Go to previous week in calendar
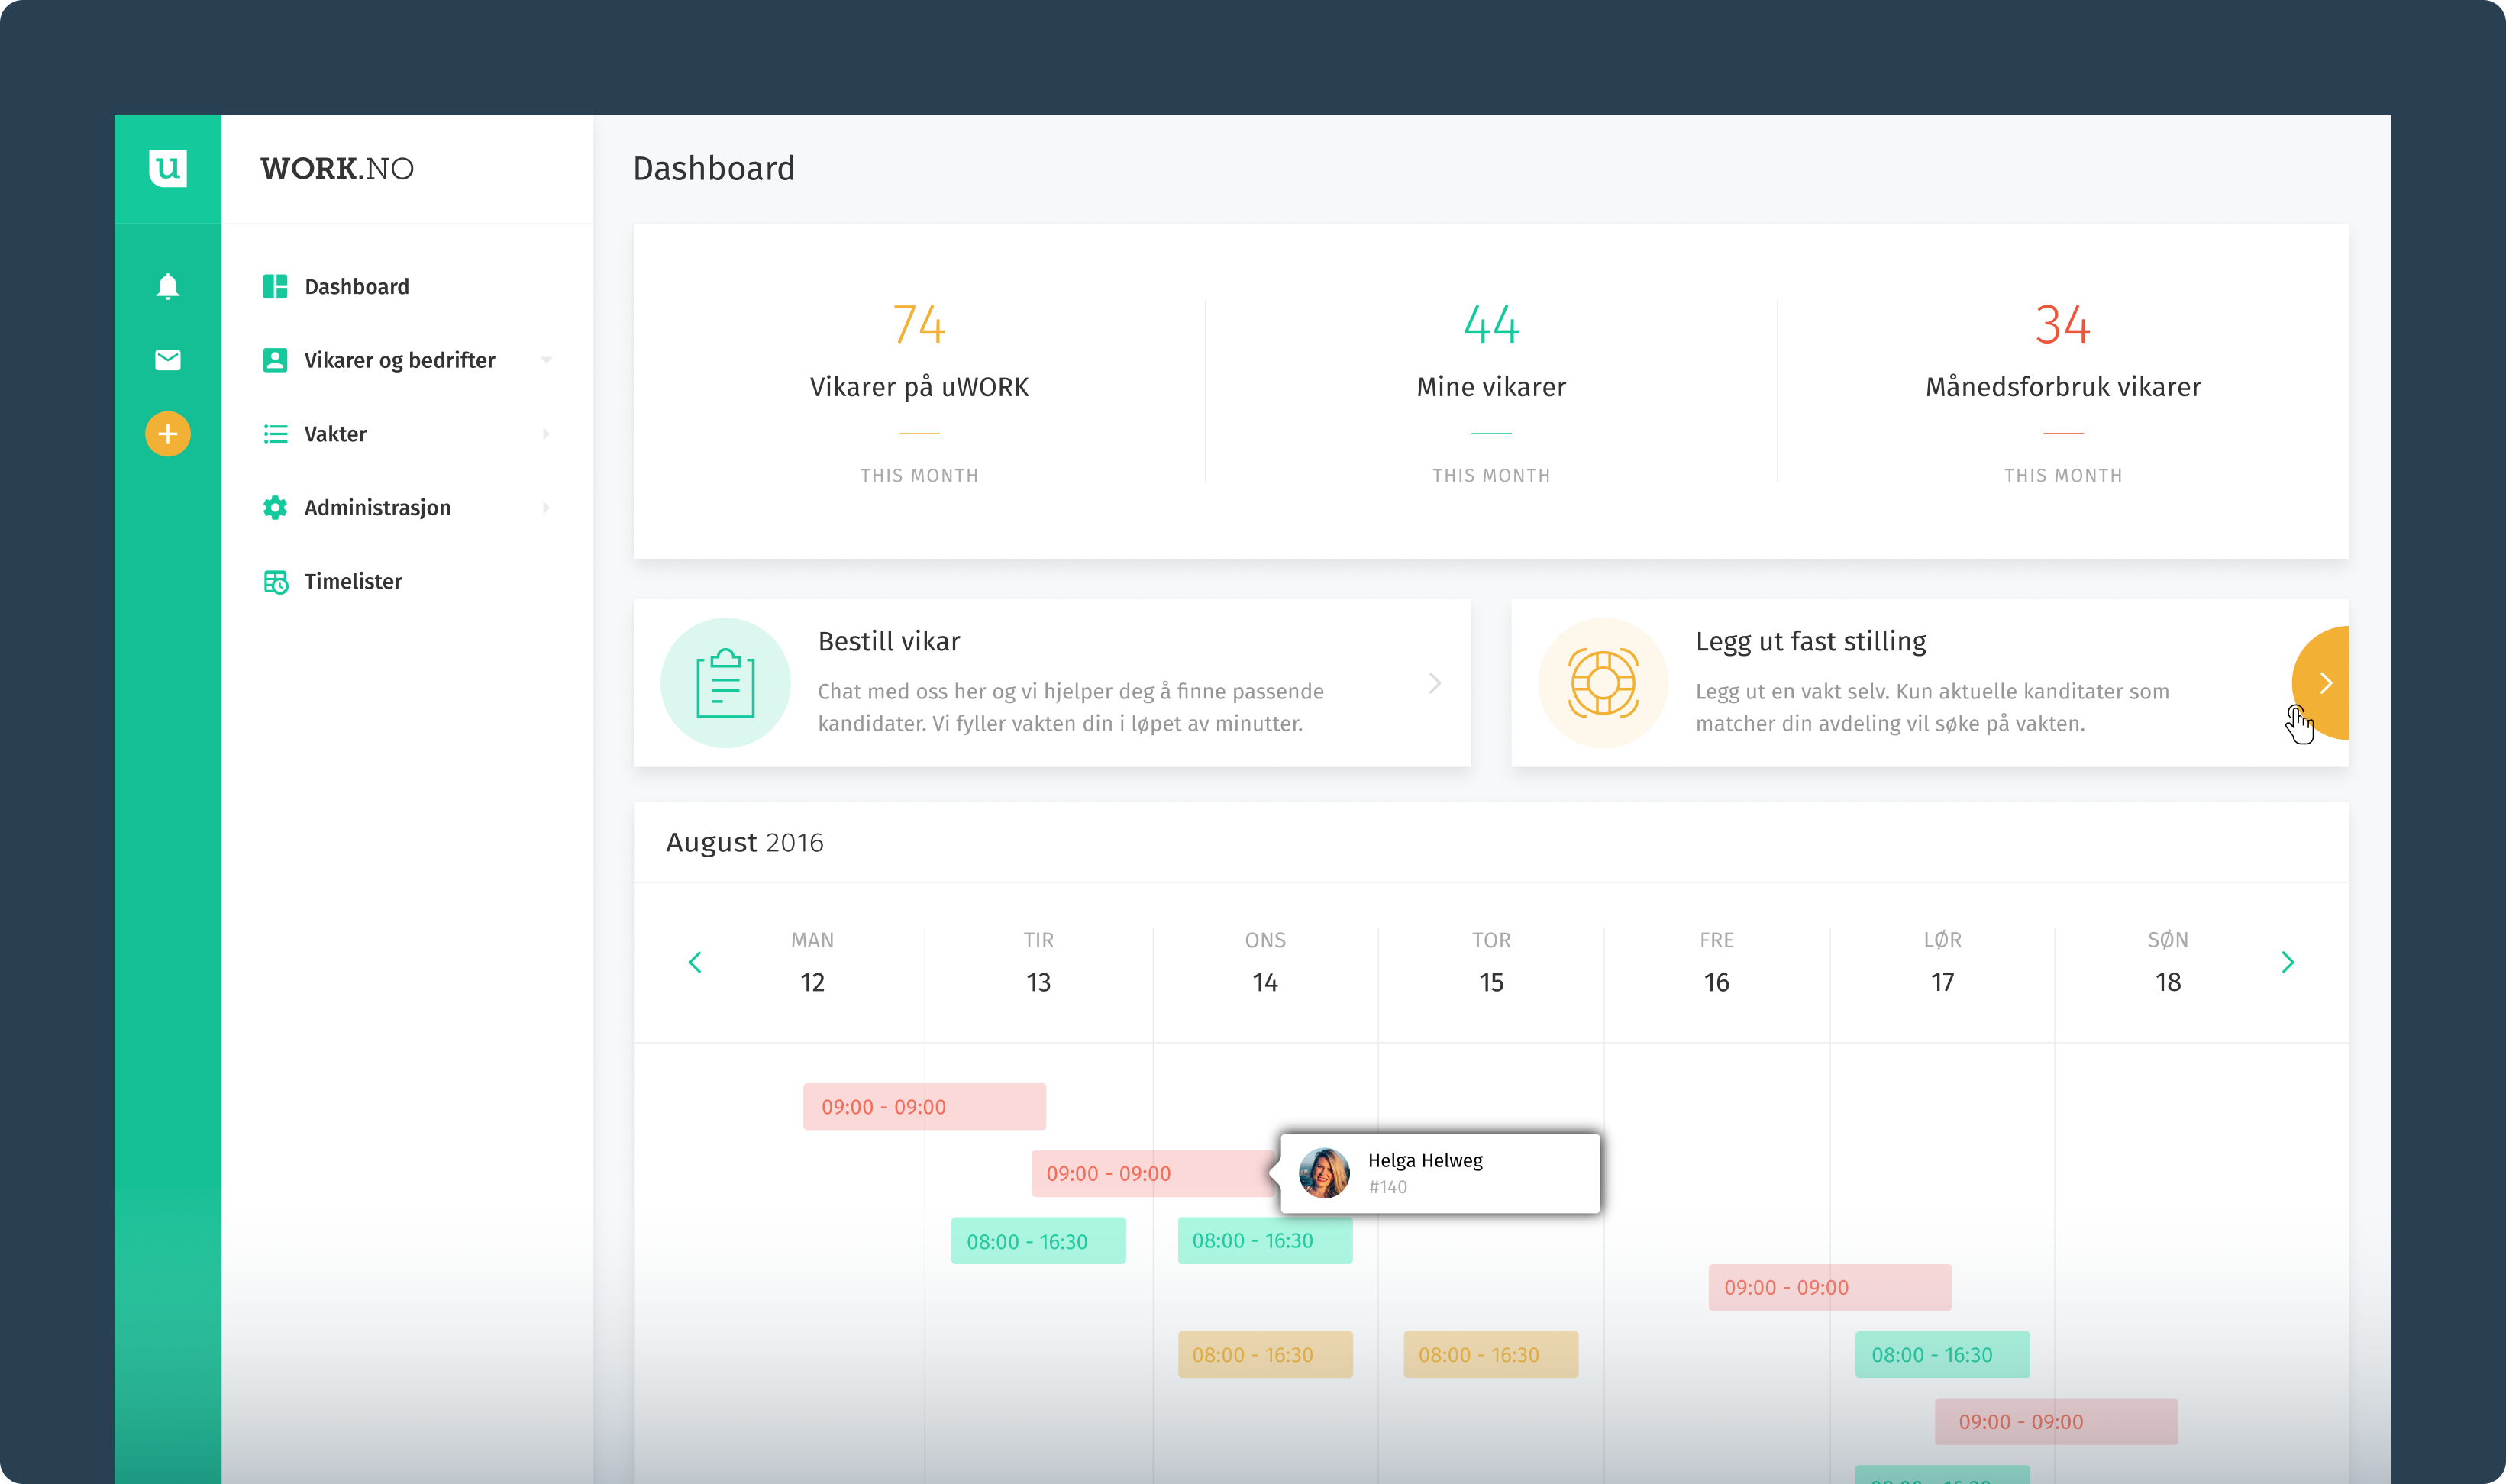2506x1484 pixels. click(x=695, y=962)
